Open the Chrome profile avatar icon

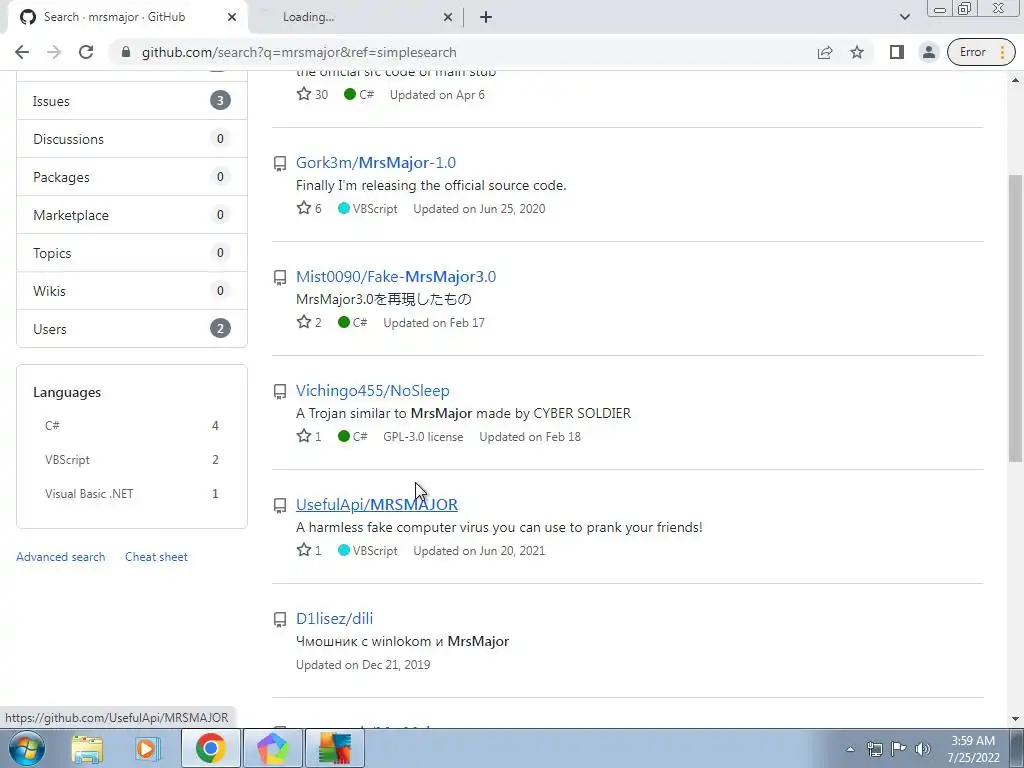(x=929, y=52)
